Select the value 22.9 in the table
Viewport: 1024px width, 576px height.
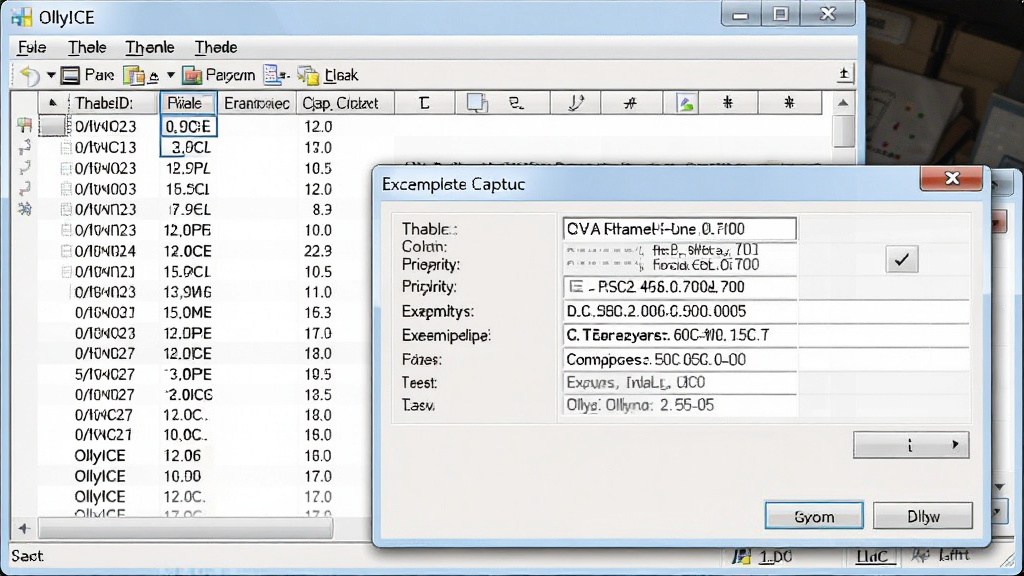(318, 251)
